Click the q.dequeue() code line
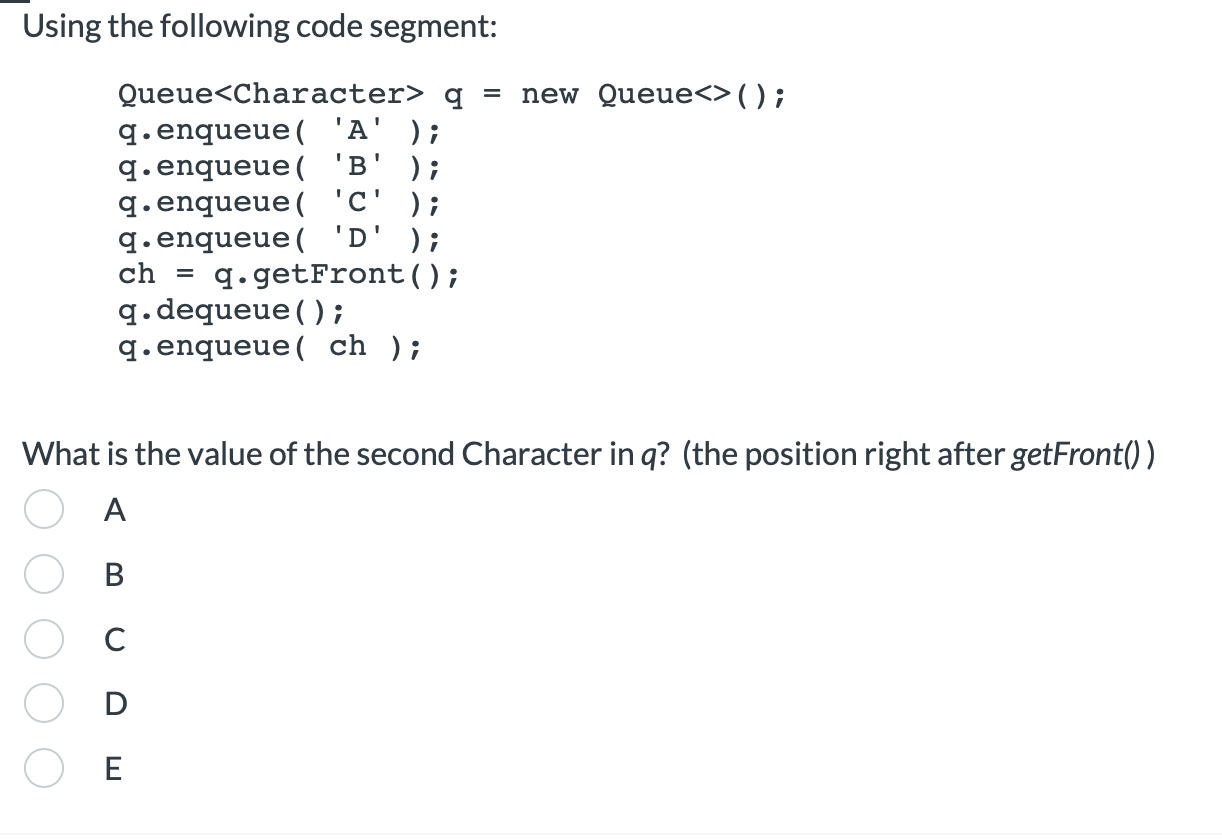The width and height of the screenshot is (1222, 840). pyautogui.click(x=232, y=310)
